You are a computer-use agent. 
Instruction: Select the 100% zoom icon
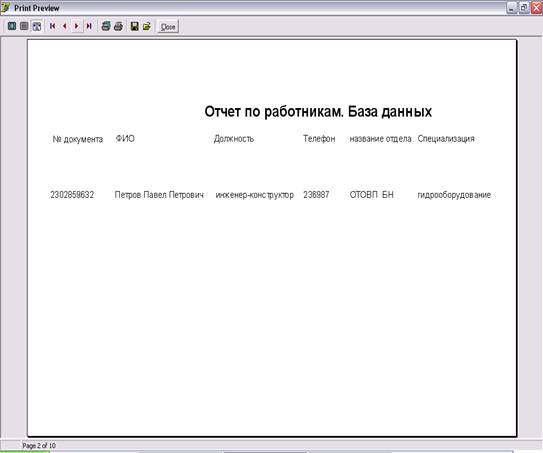pyautogui.click(x=24, y=26)
